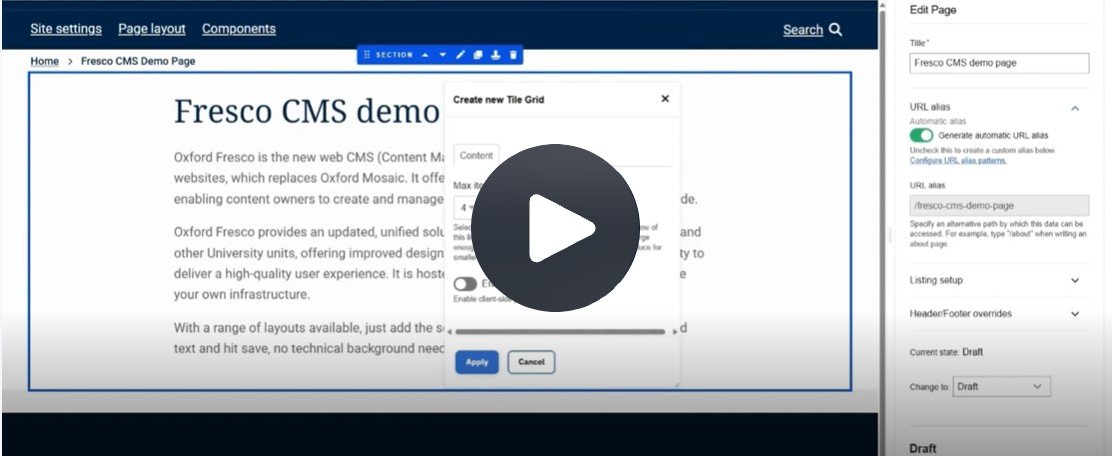Click the 'Fresco CMS demo' page heading
Screen dimensions: 1112x456
tap(306, 111)
